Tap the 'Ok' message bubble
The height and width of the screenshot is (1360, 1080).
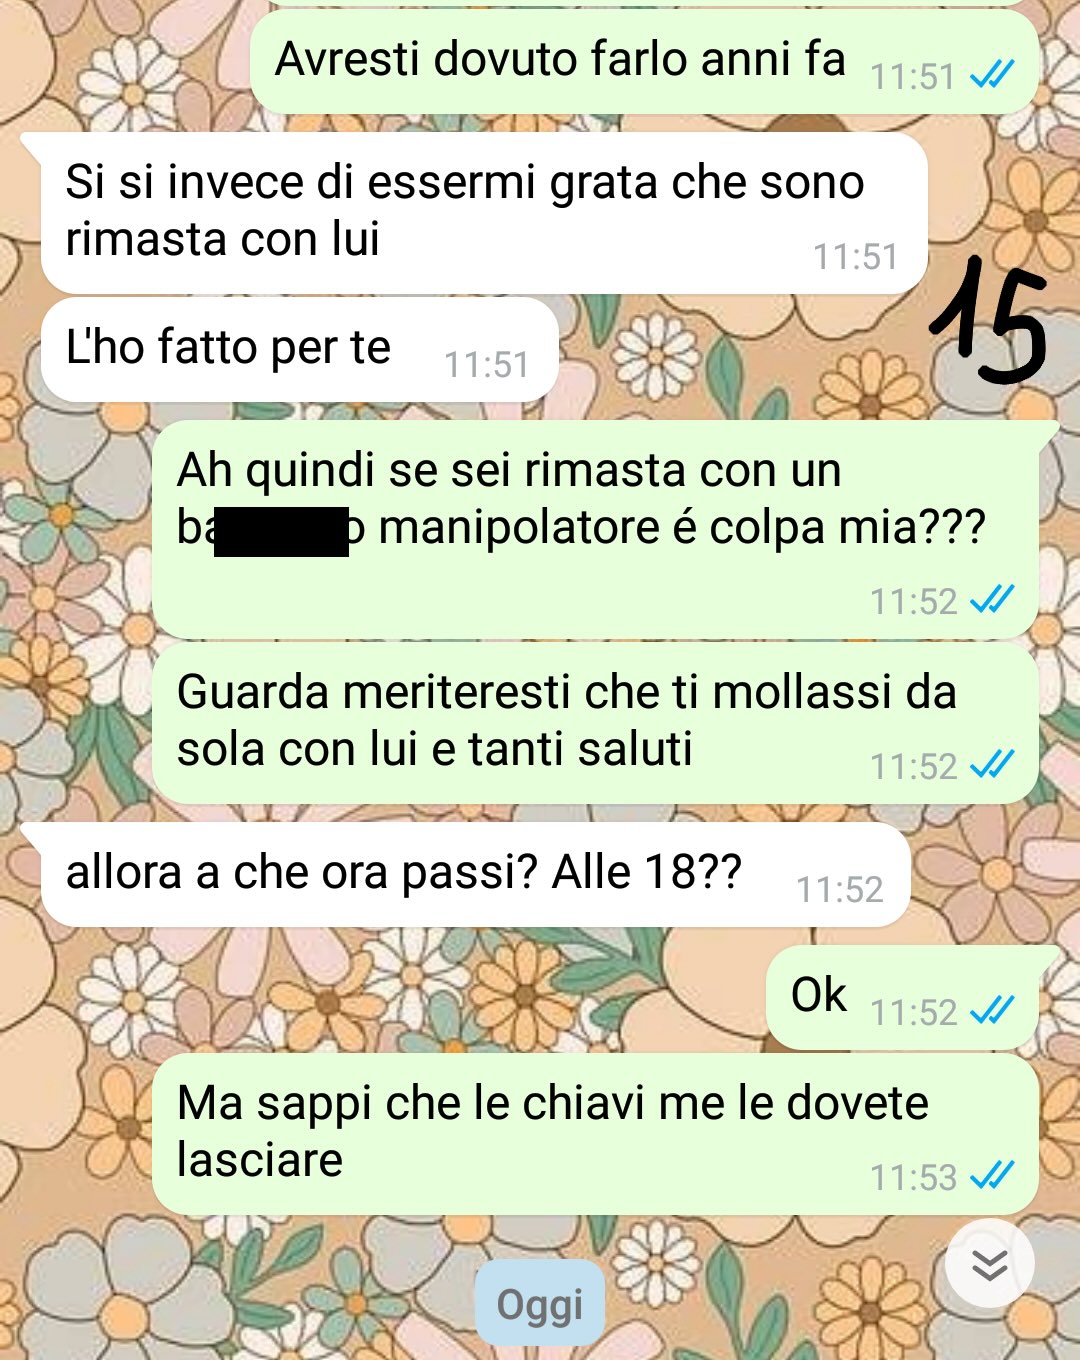pos(902,998)
